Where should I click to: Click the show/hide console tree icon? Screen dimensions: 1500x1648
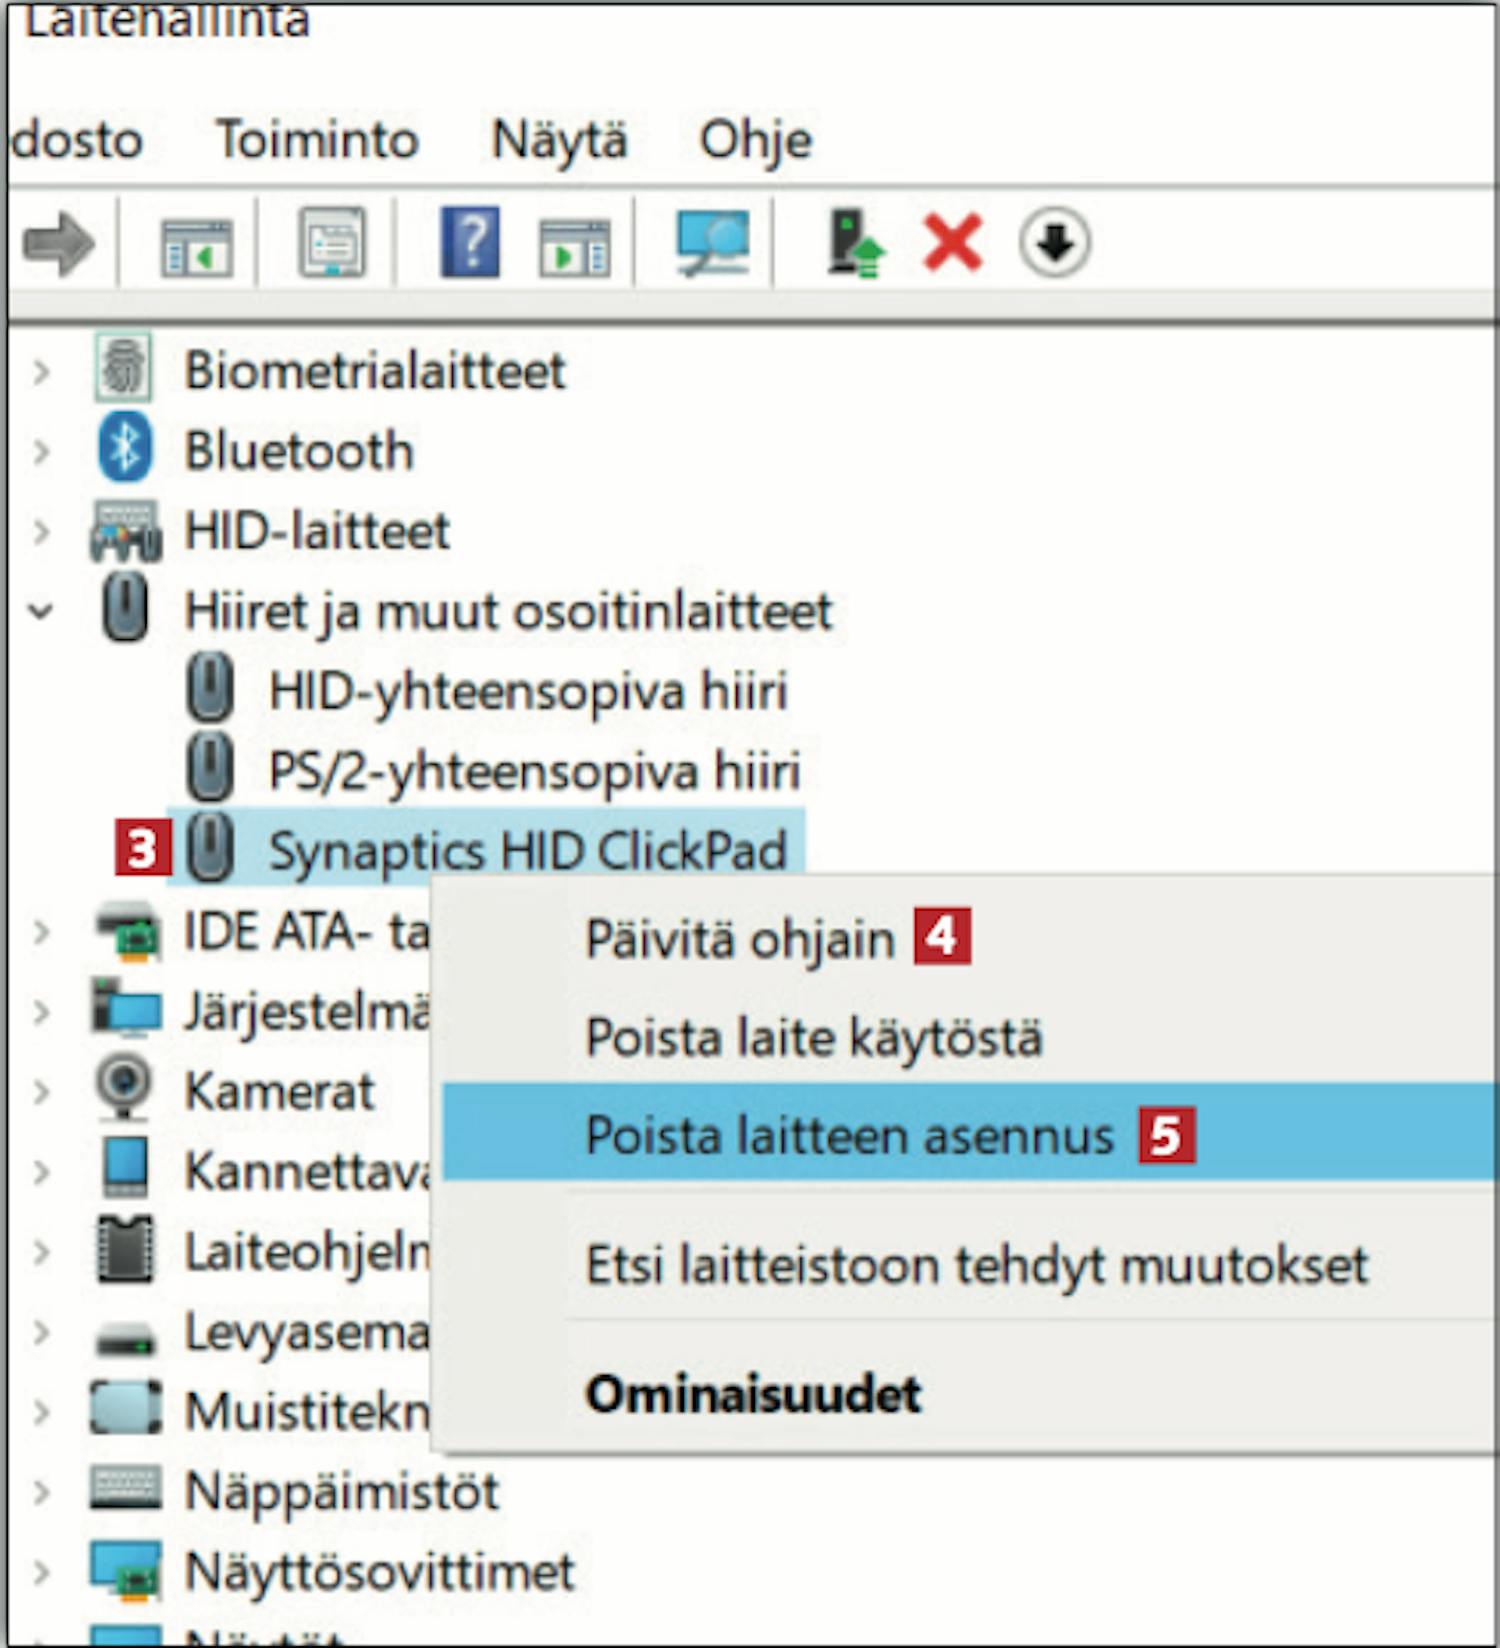point(197,247)
